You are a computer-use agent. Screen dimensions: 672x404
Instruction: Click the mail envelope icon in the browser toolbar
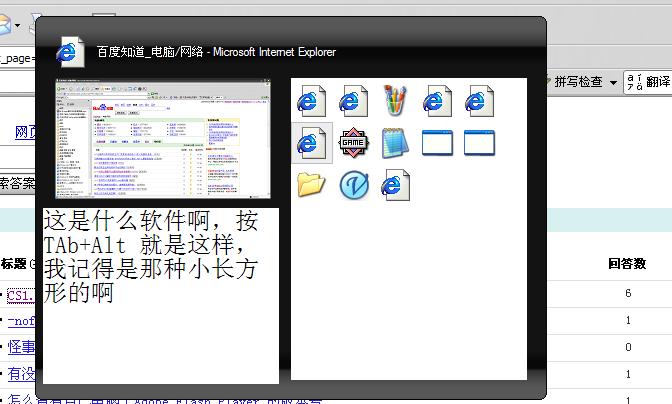tap(4, 24)
